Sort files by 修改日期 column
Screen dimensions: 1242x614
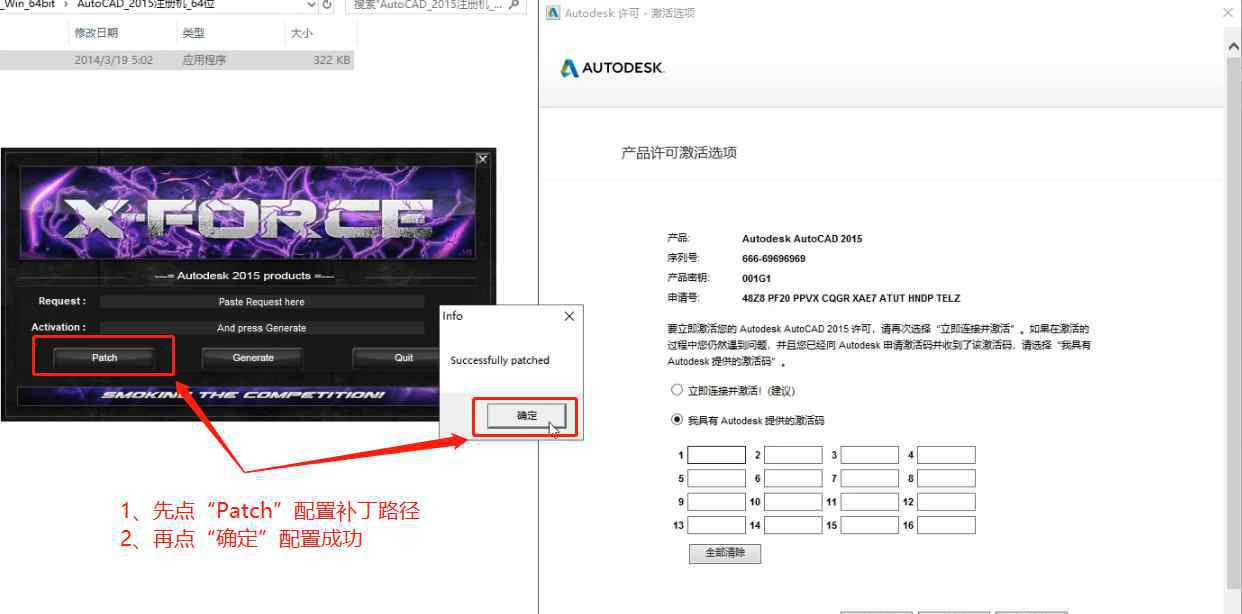pos(96,33)
